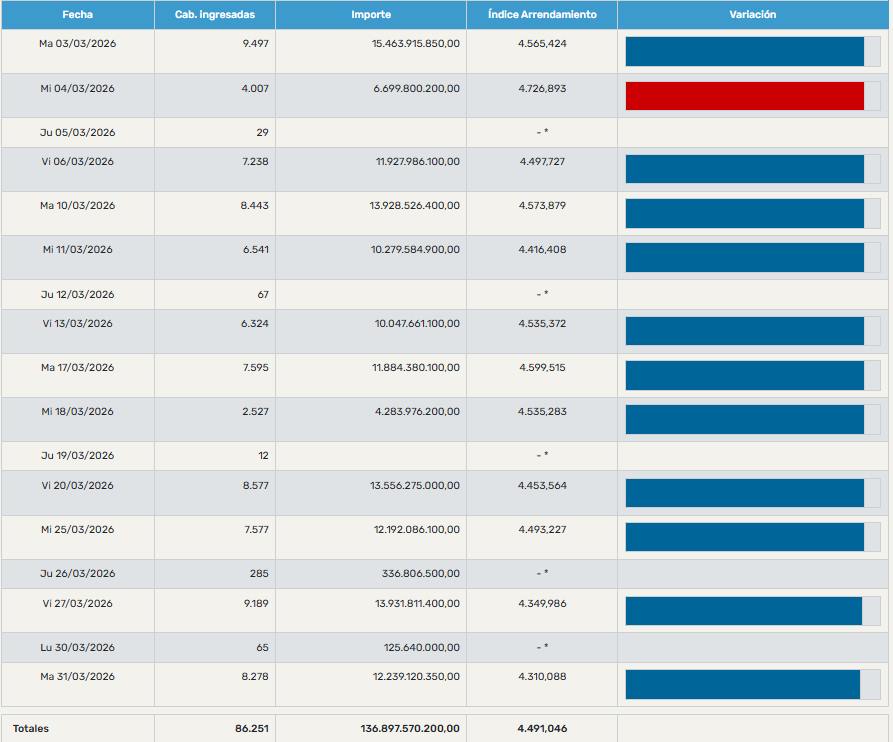Select the total importe 136.897.570.200,00
The width and height of the screenshot is (893, 742).
pos(410,729)
